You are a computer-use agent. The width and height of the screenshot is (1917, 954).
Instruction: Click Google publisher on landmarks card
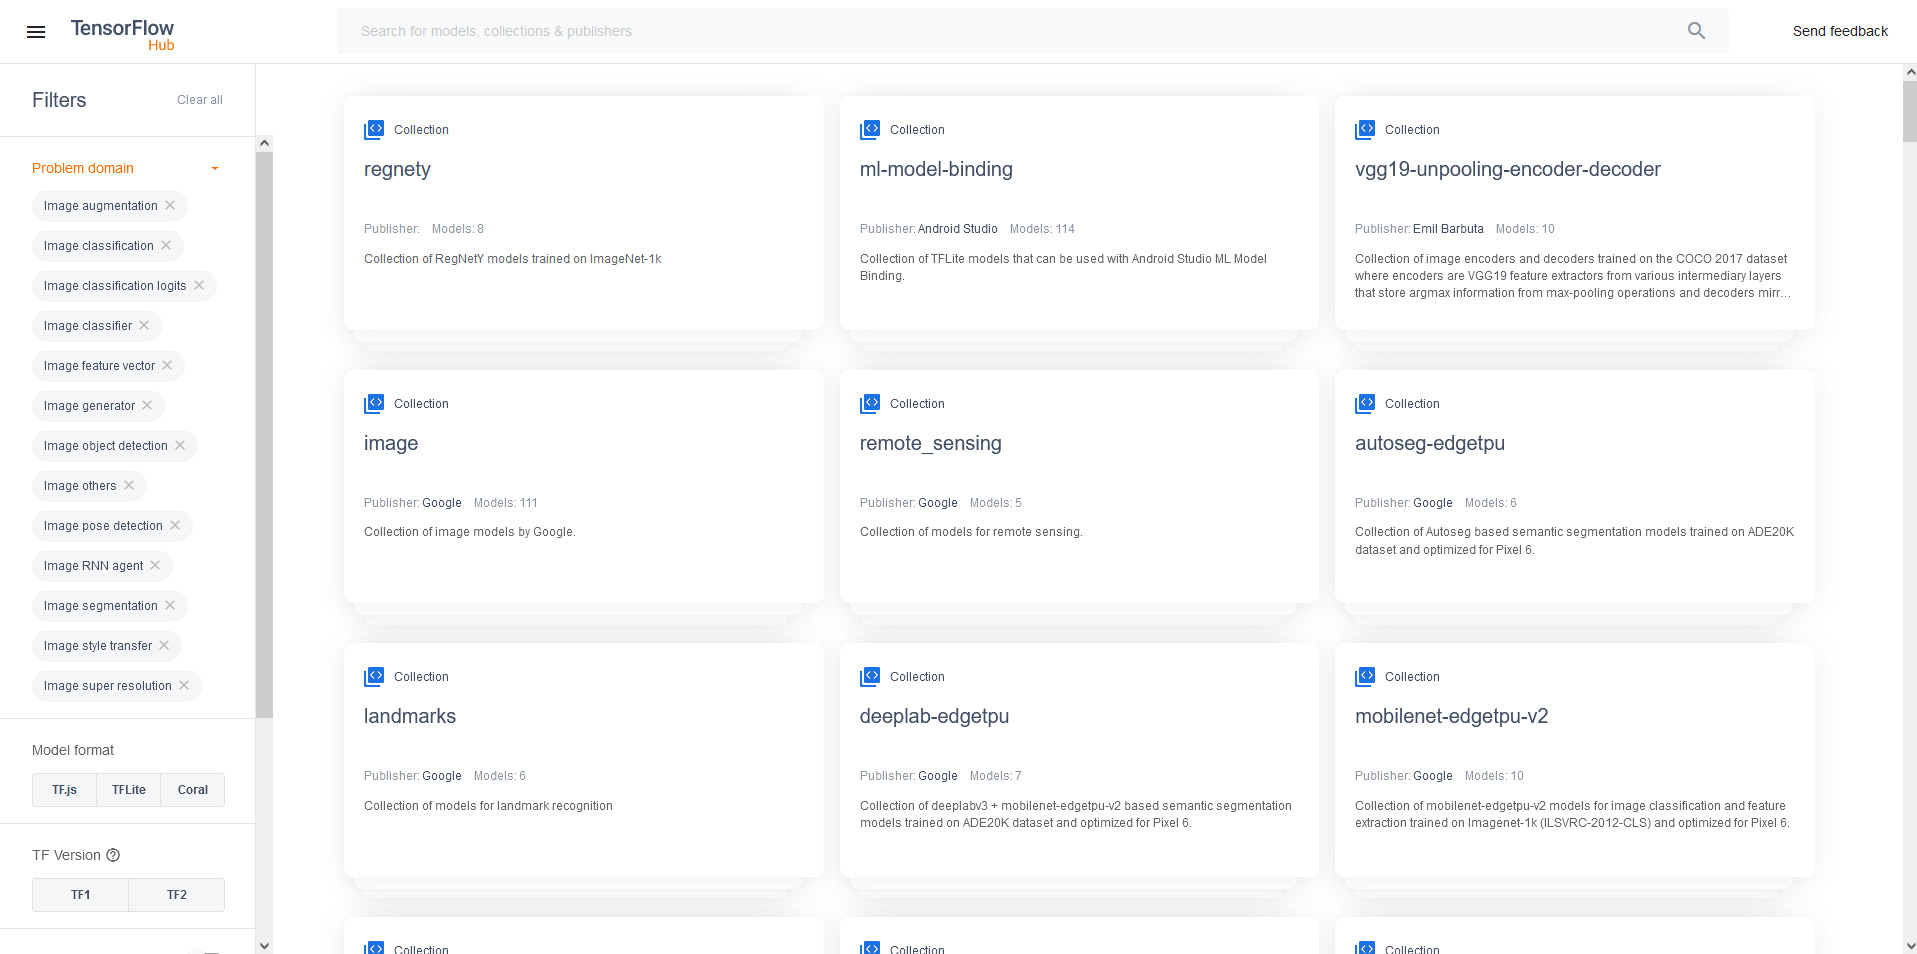[x=442, y=776]
